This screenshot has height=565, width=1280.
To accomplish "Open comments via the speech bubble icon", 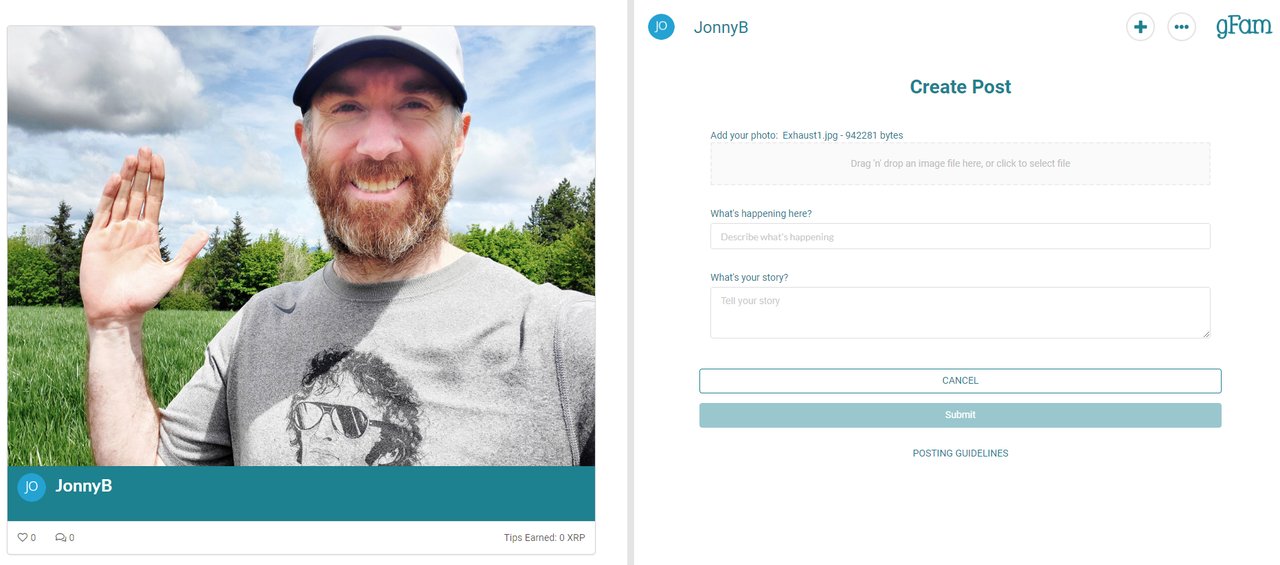I will click(60, 538).
